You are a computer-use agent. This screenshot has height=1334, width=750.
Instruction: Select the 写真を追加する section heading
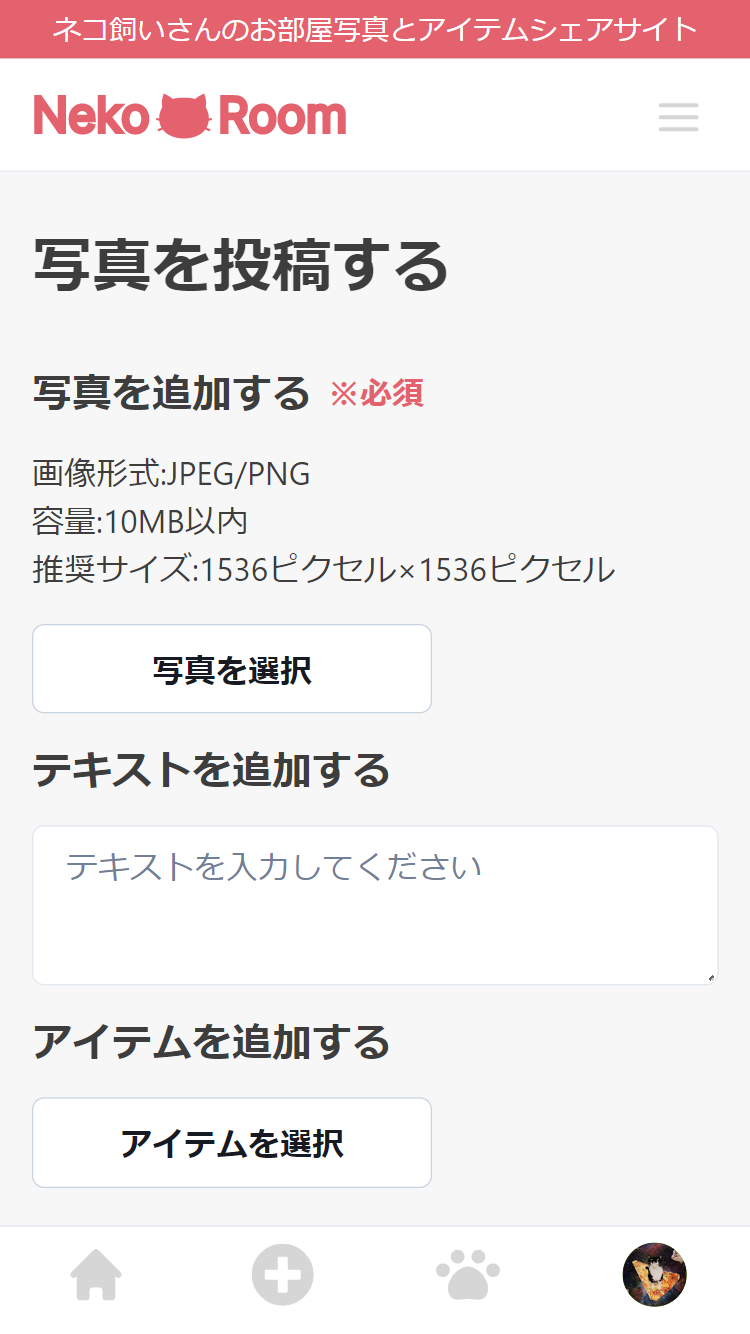(x=170, y=393)
